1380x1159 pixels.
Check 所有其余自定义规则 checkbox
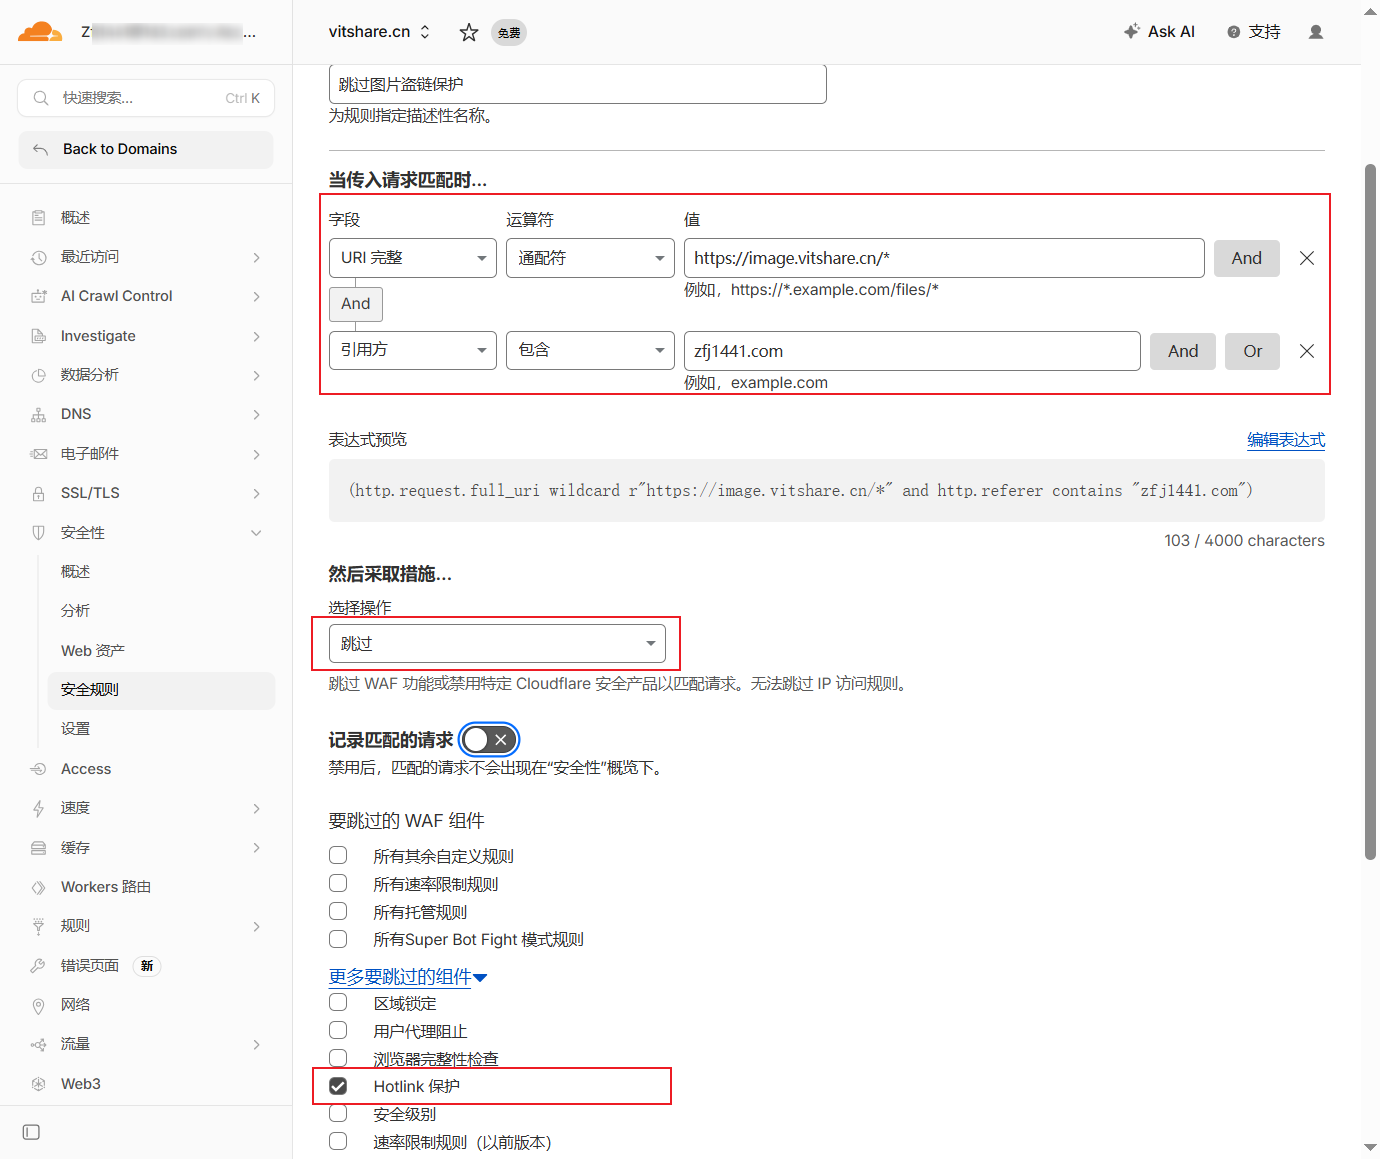click(338, 855)
